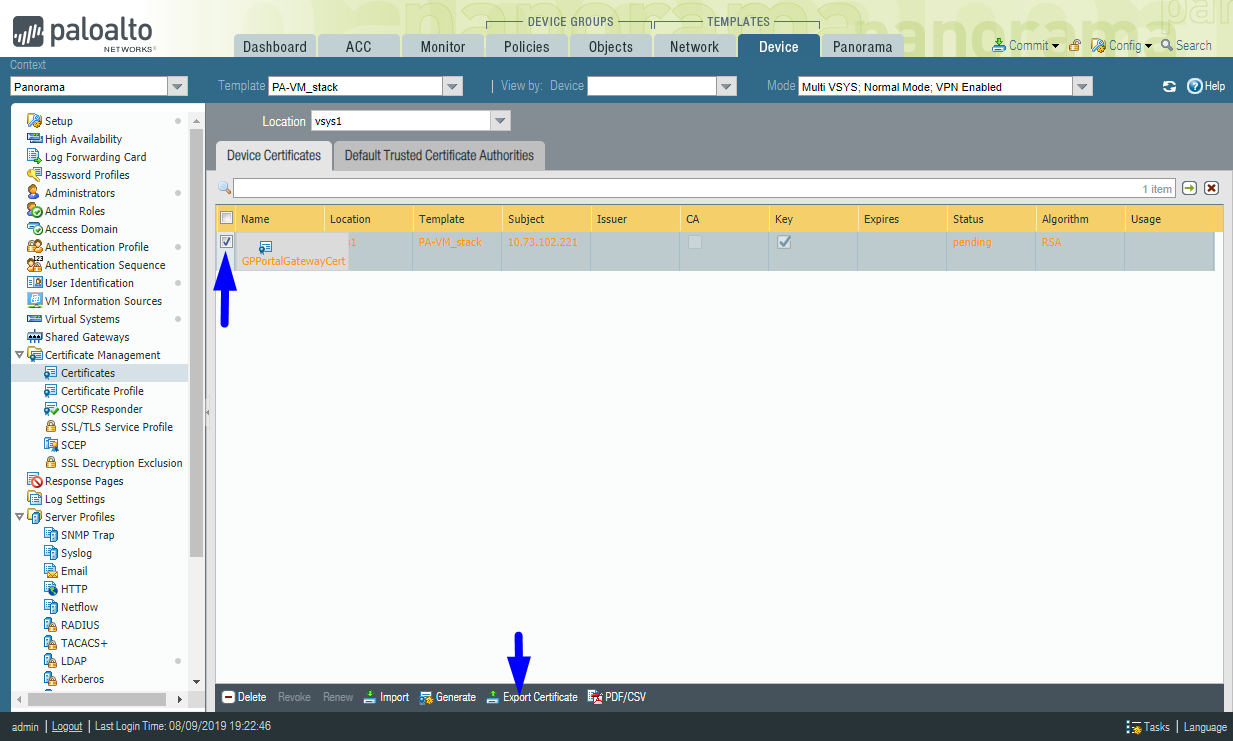Click the refresh icon next to Help
Screen dimensions: 1233x741
(x=1169, y=87)
